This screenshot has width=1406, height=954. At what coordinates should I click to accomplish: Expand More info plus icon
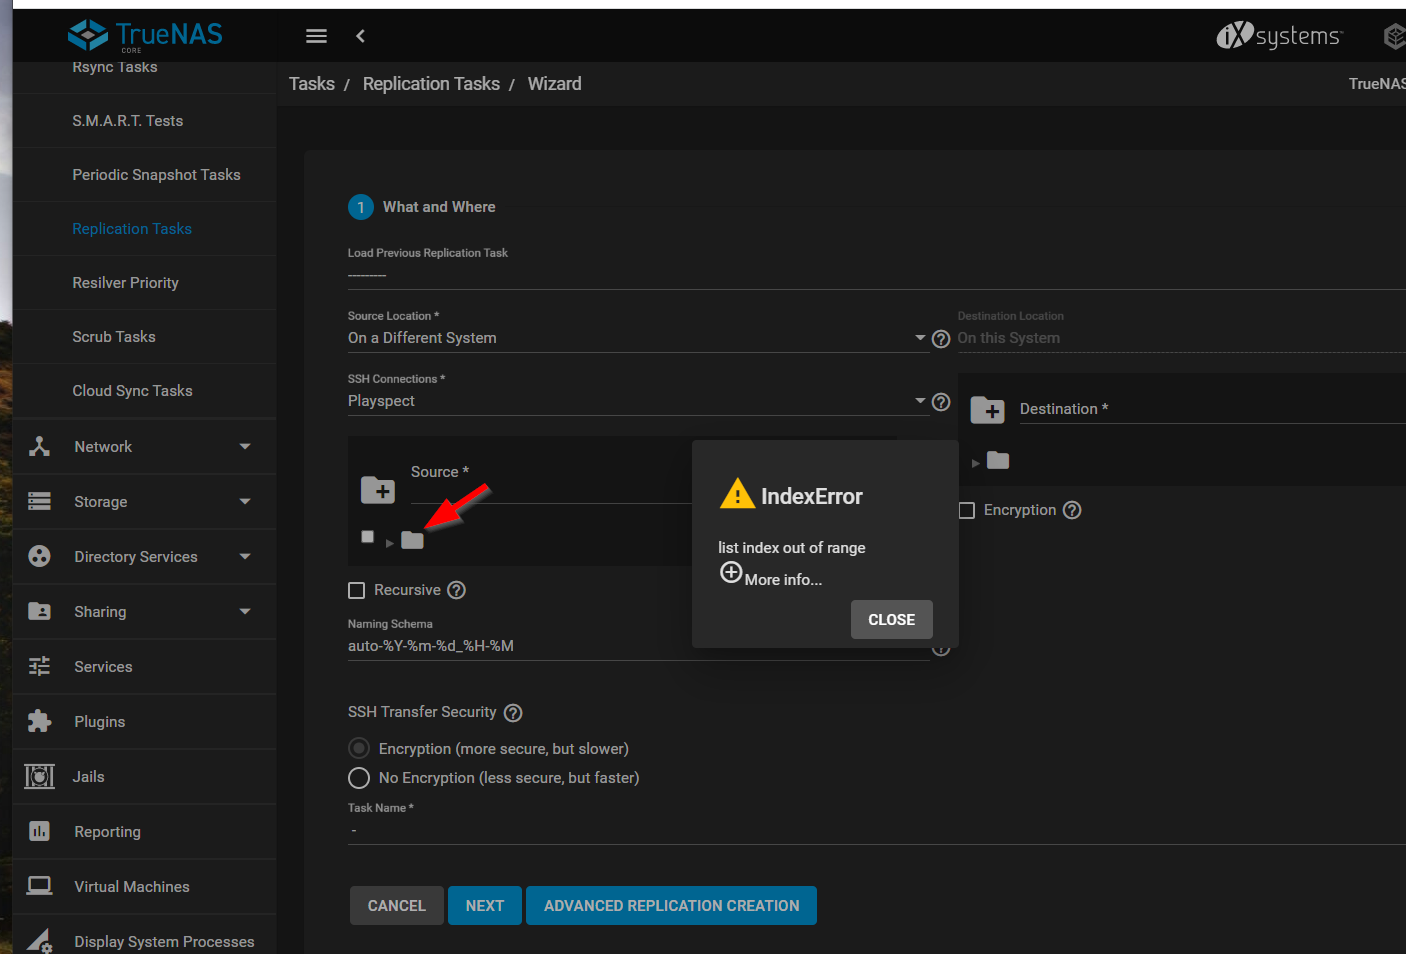pyautogui.click(x=731, y=573)
